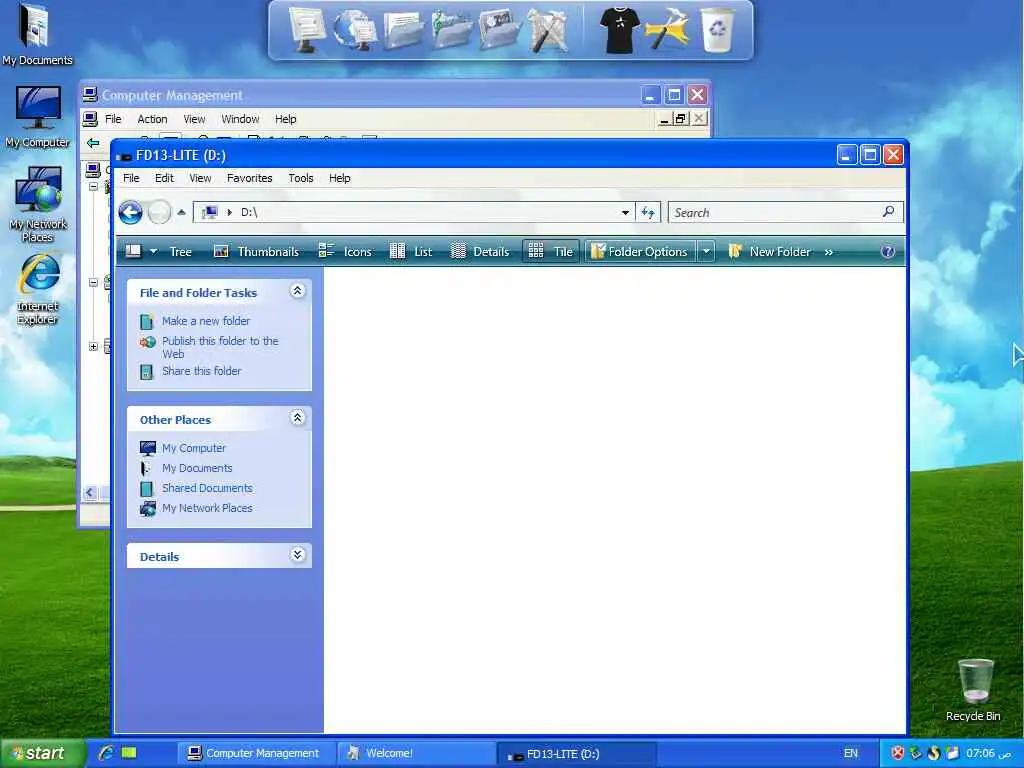Go back with the blue Back arrow
Viewport: 1024px width, 768px height.
tap(131, 212)
